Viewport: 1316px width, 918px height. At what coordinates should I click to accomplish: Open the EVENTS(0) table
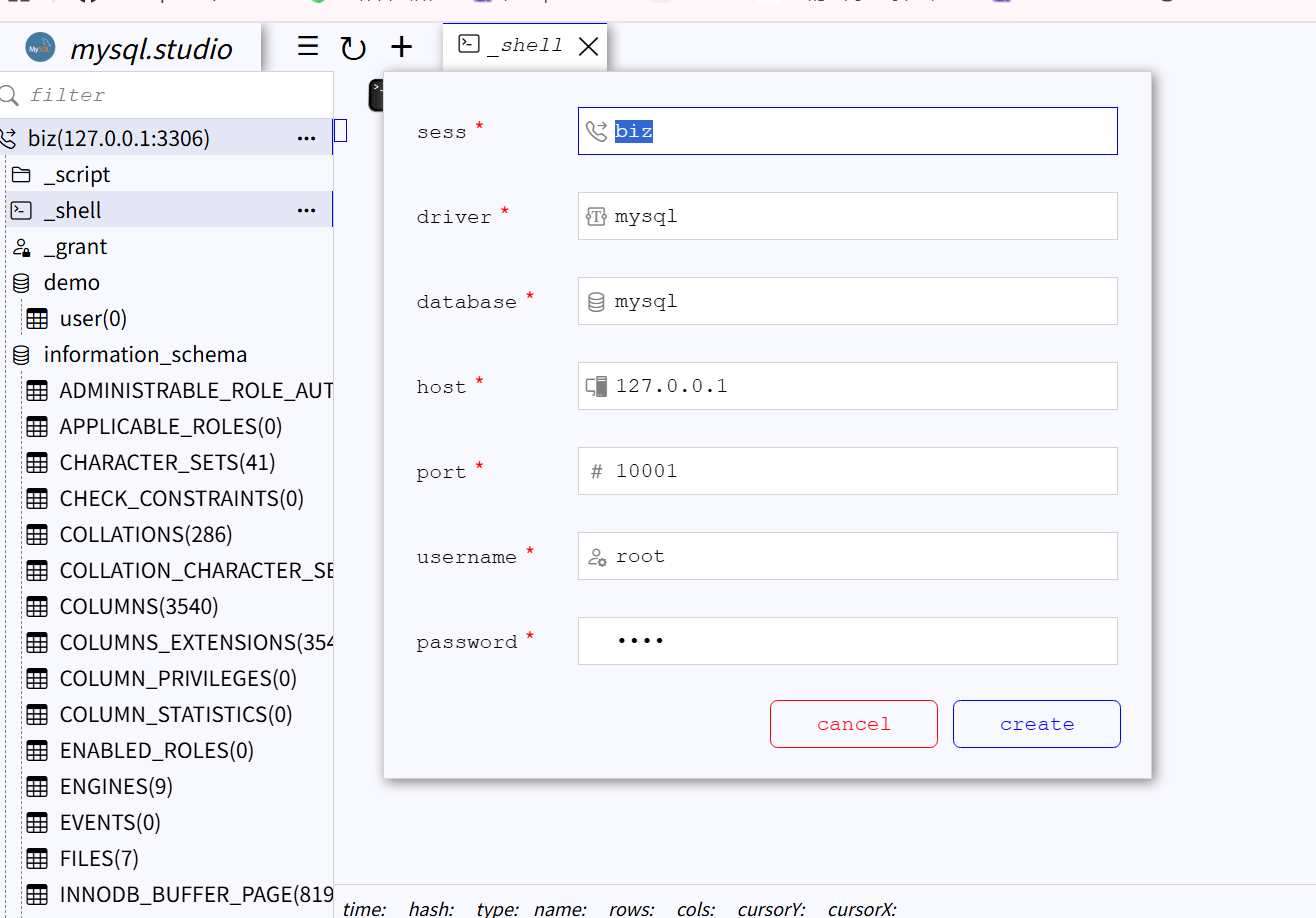(110, 822)
